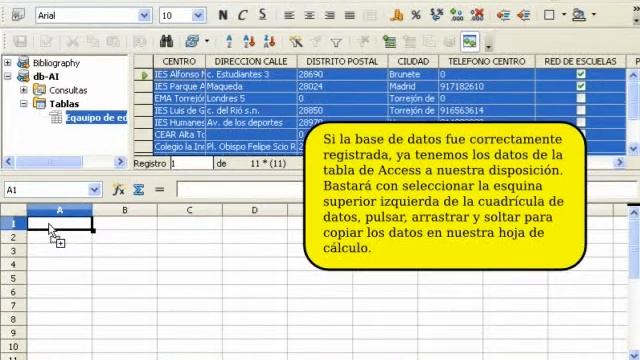Justify cell content

pos(349,16)
